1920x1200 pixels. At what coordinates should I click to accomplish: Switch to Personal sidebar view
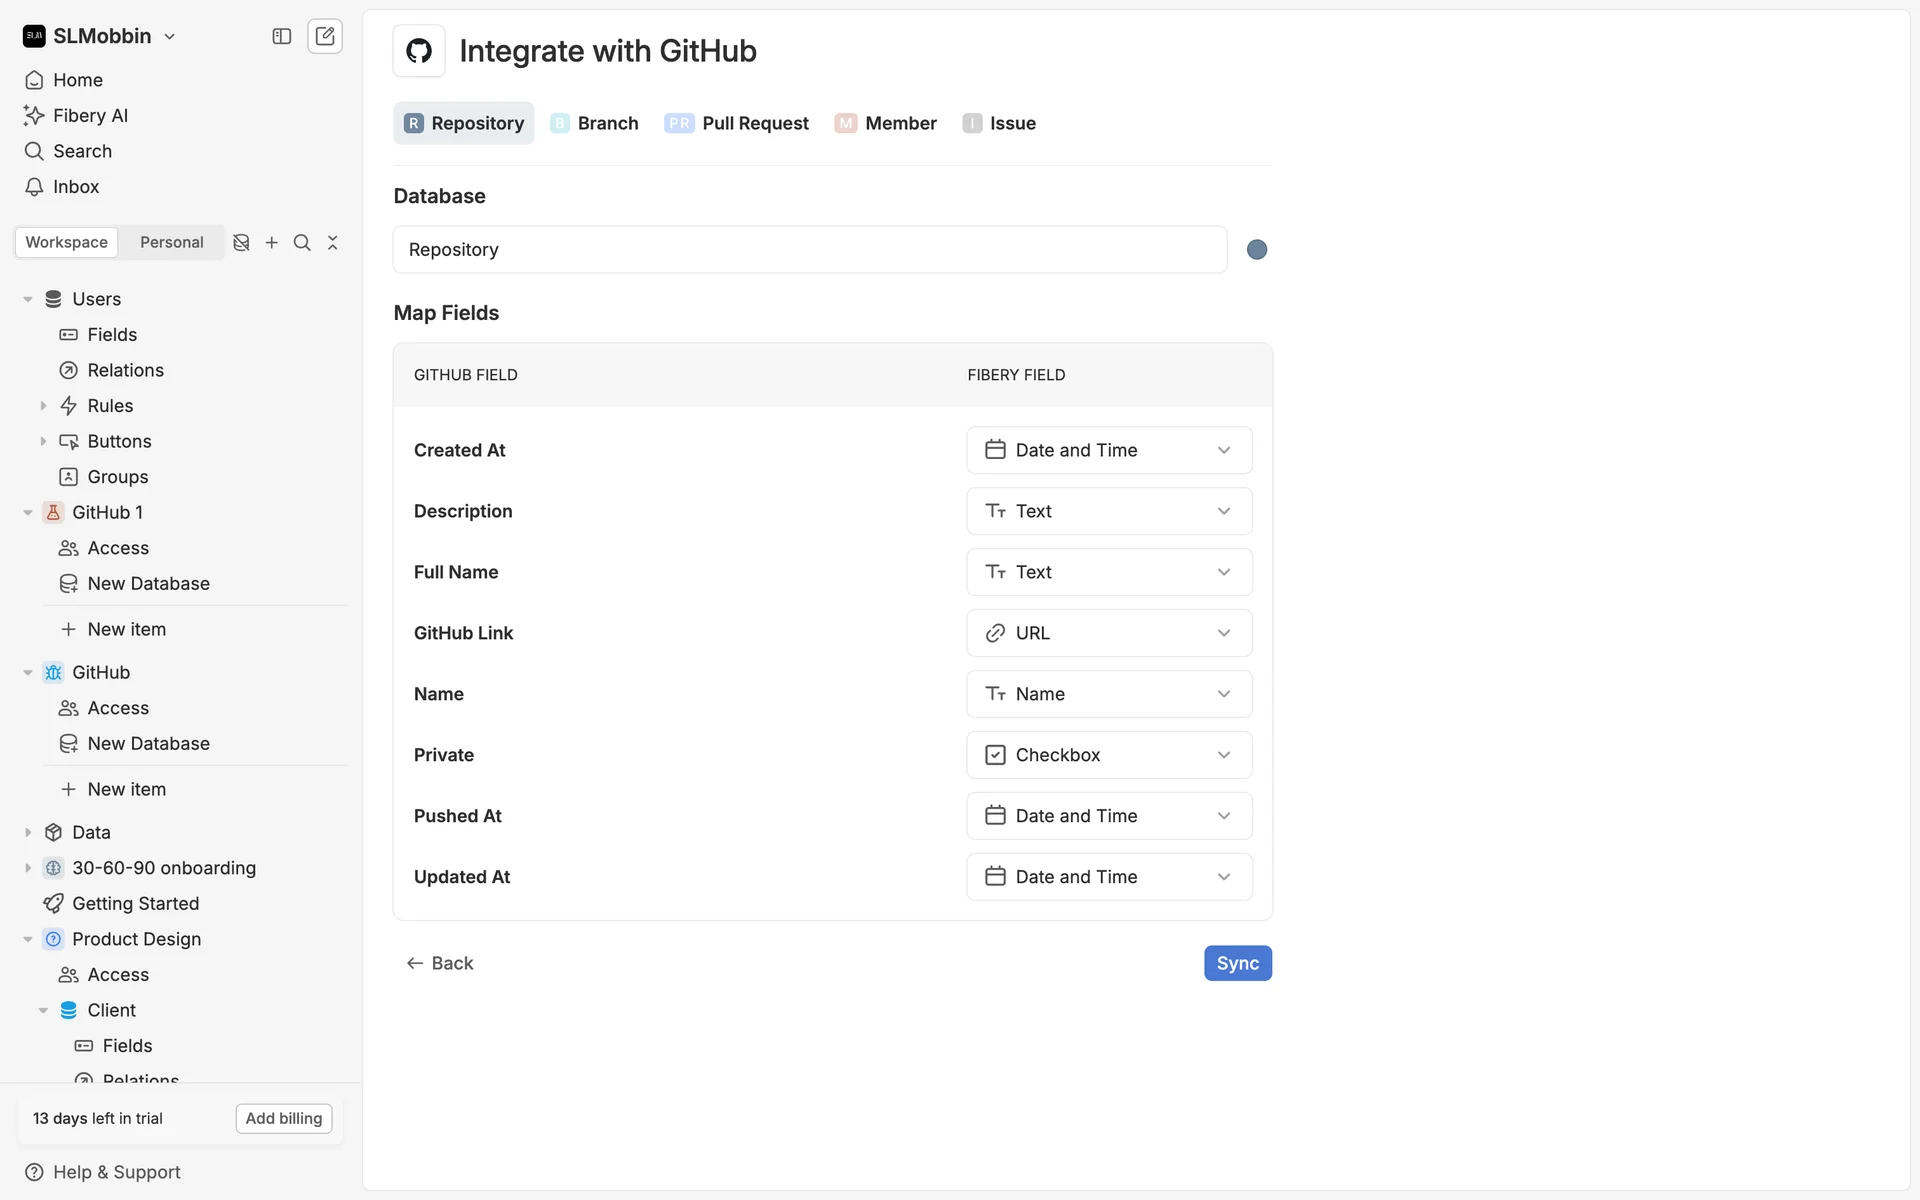pos(171,242)
